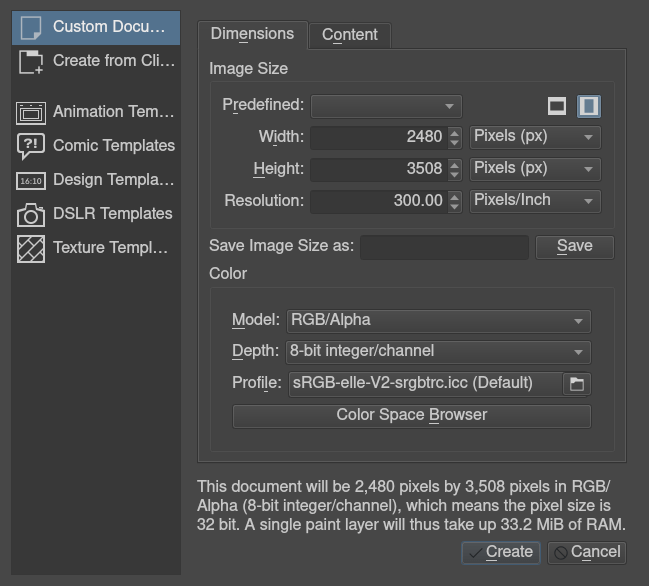Toggle portrait orientation button
Viewport: 649px width, 586px height.
pos(589,106)
